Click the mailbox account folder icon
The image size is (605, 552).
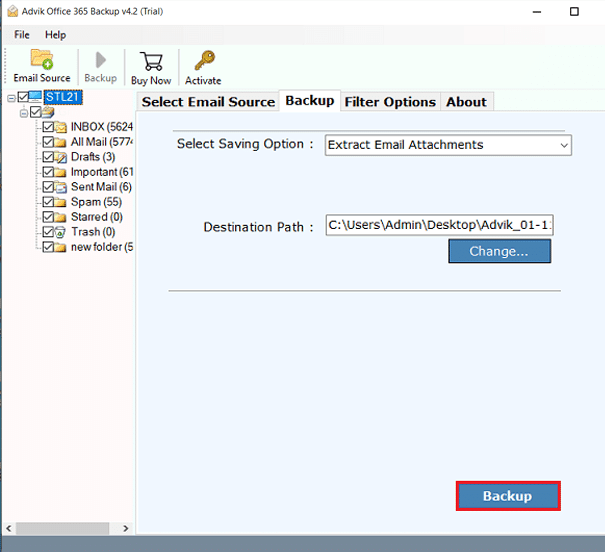(x=48, y=112)
